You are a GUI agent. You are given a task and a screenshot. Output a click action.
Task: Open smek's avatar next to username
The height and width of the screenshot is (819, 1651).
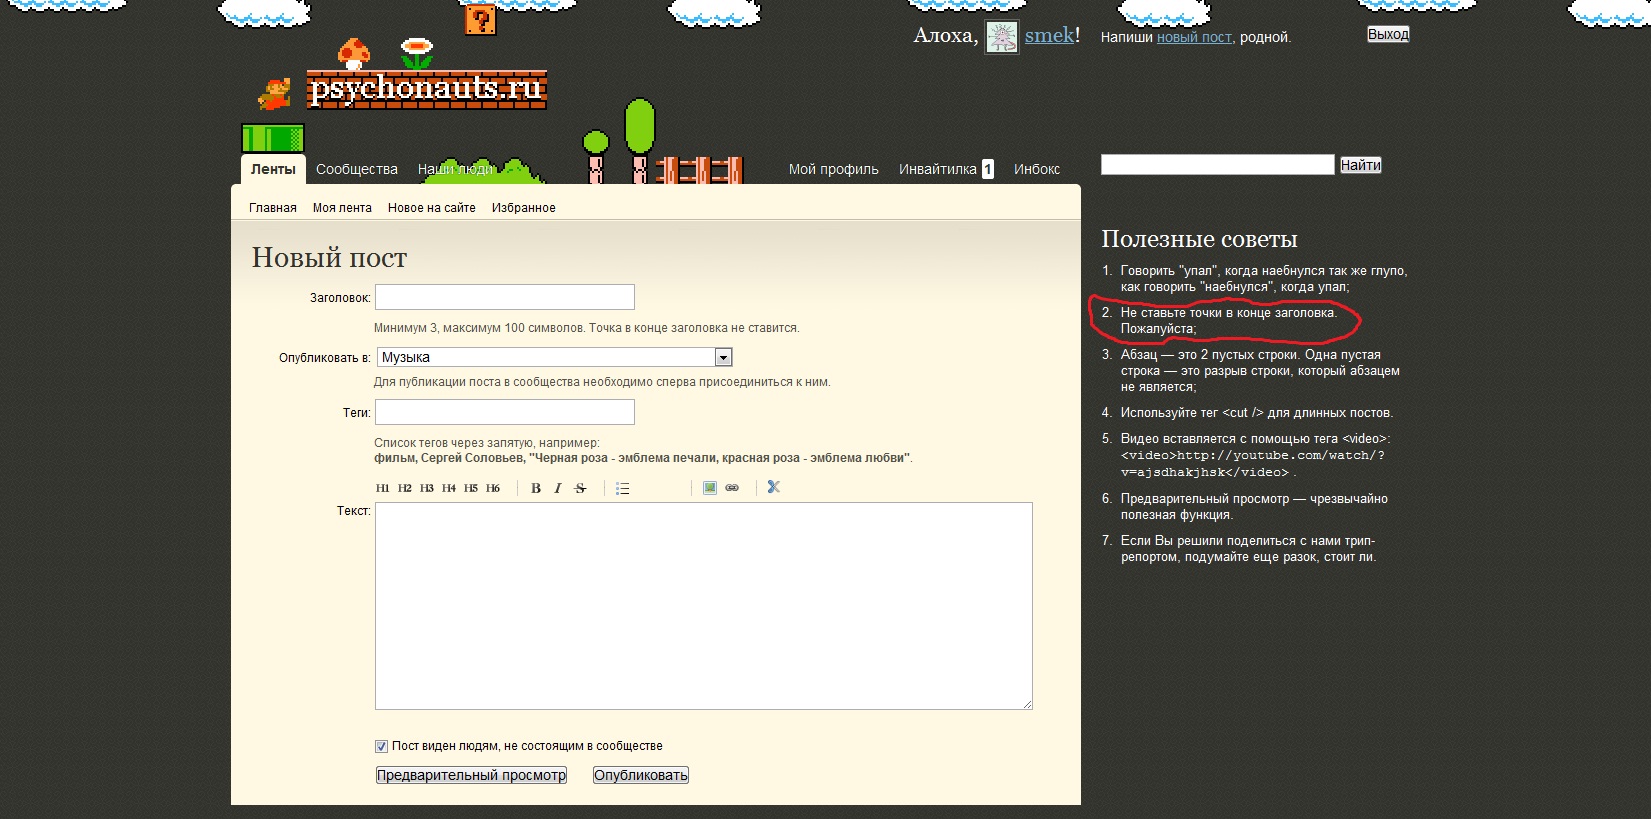pyautogui.click(x=1001, y=37)
